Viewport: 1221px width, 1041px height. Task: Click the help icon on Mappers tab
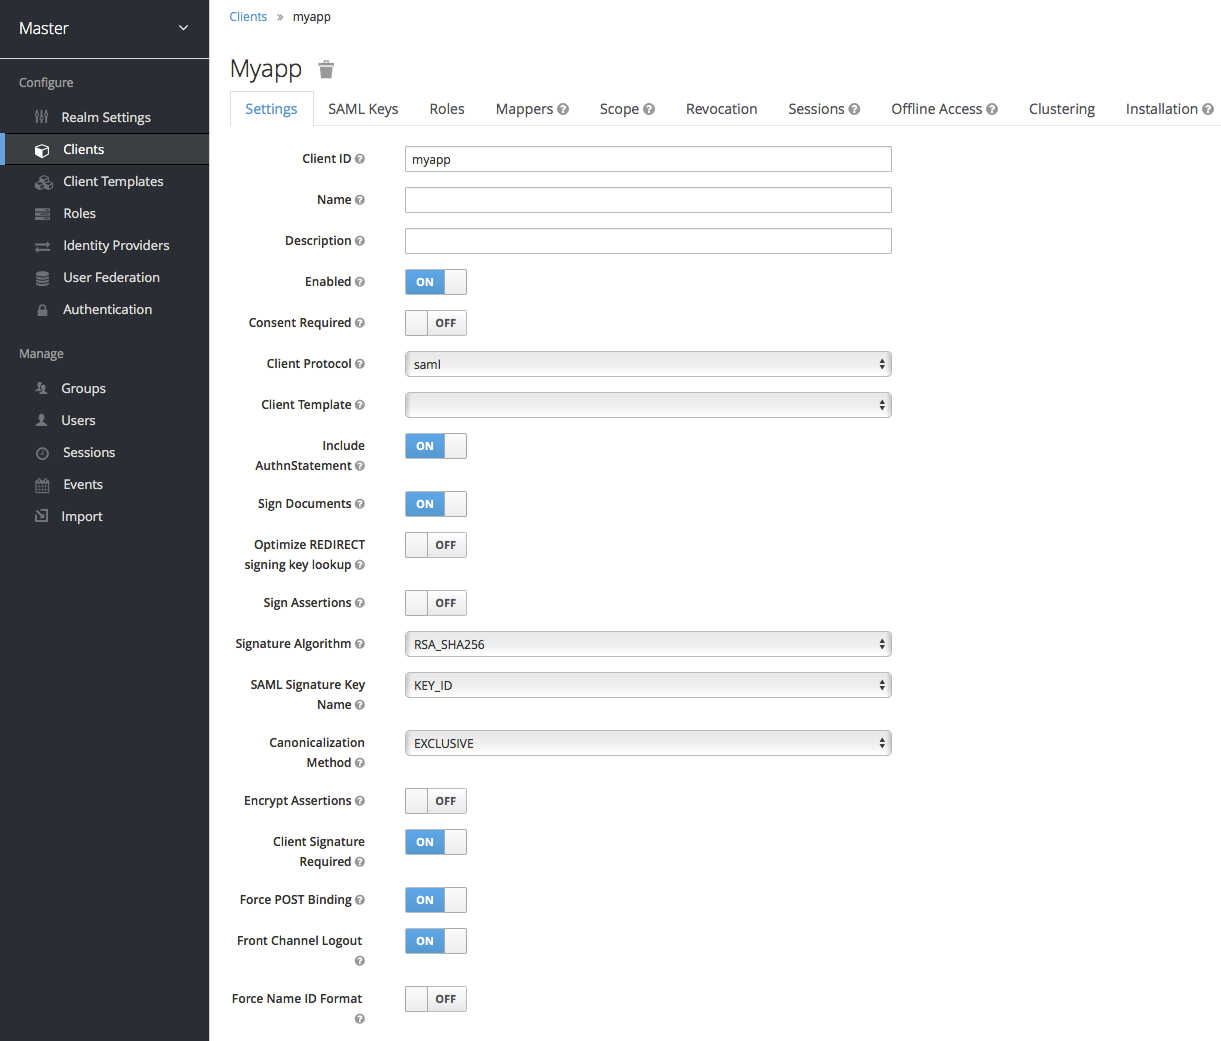point(563,109)
